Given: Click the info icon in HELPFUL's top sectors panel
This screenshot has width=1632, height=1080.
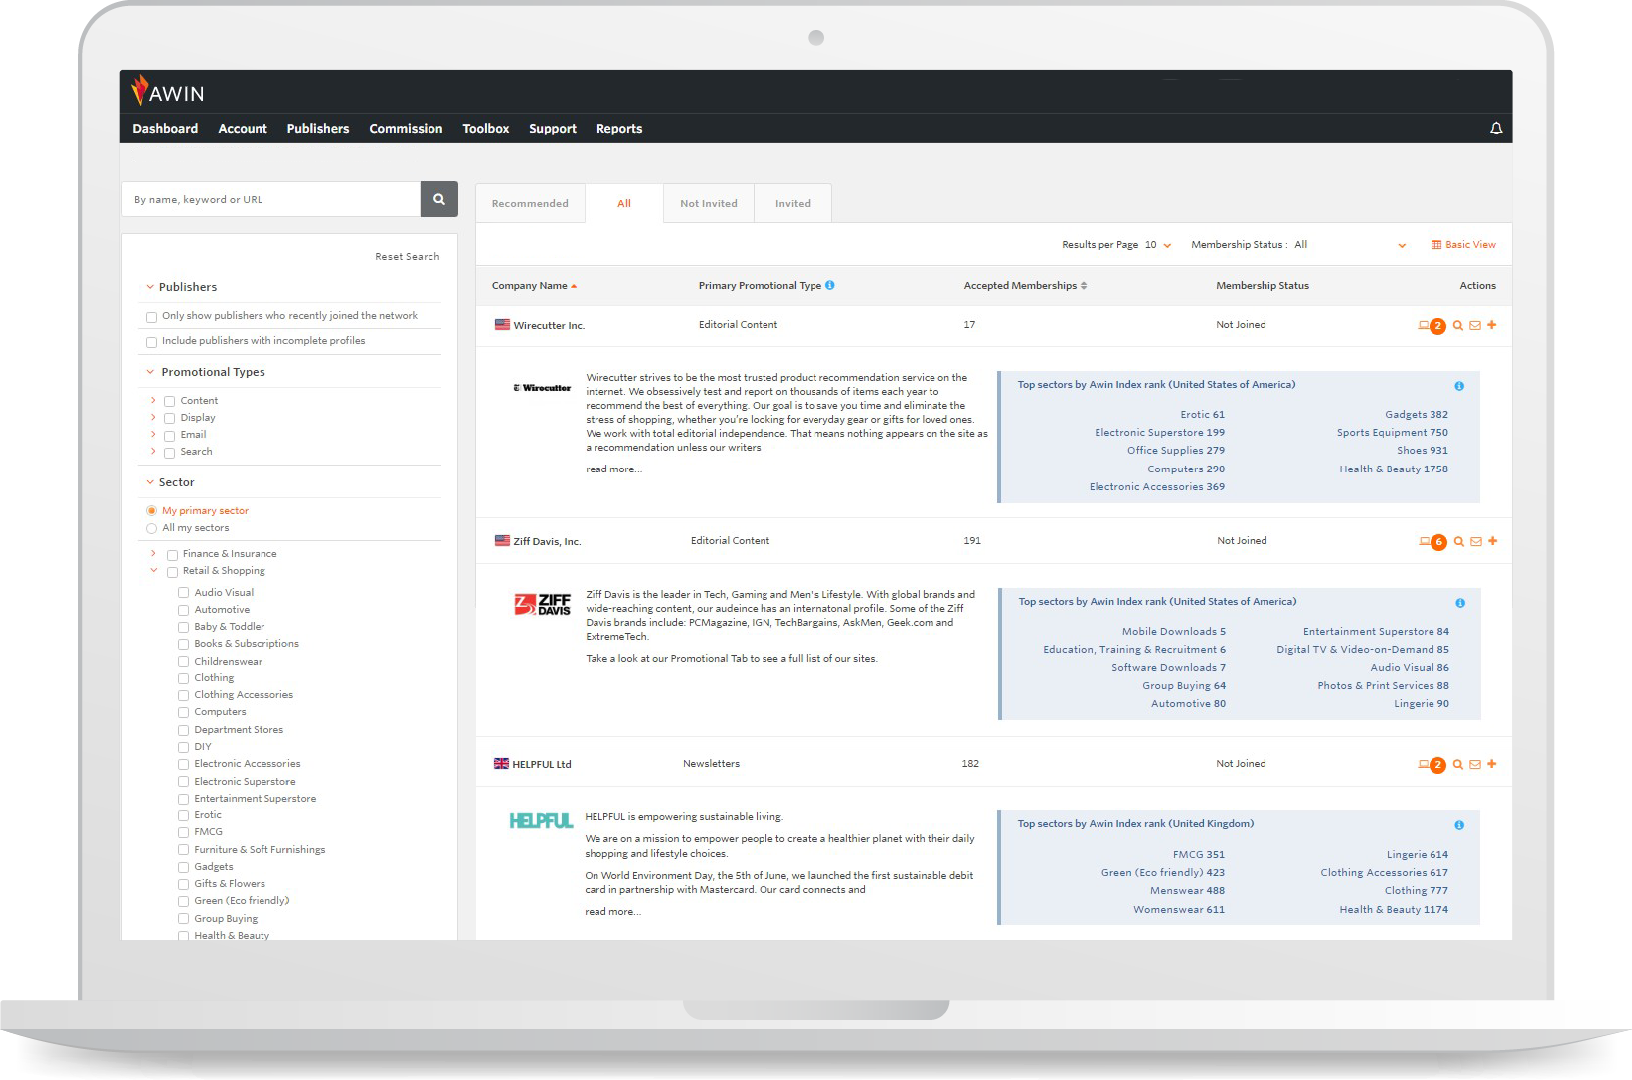Looking at the screenshot, I should 1459,825.
